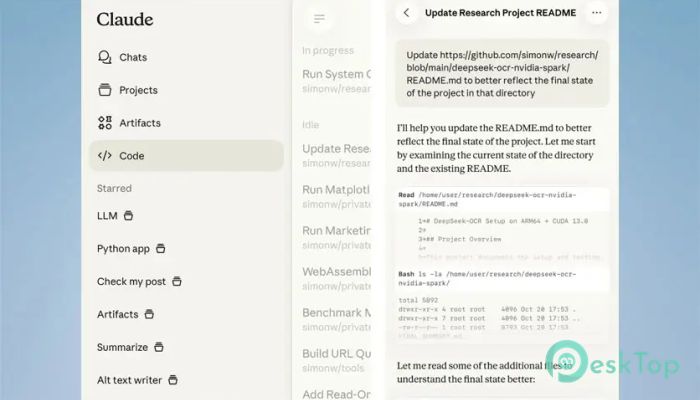This screenshot has height=400, width=700.
Task: Go back with the left chevron button
Action: pyautogui.click(x=407, y=13)
